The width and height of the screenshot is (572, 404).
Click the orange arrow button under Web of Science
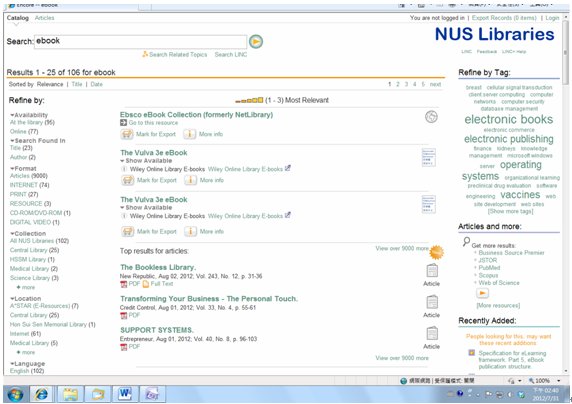click(x=483, y=293)
